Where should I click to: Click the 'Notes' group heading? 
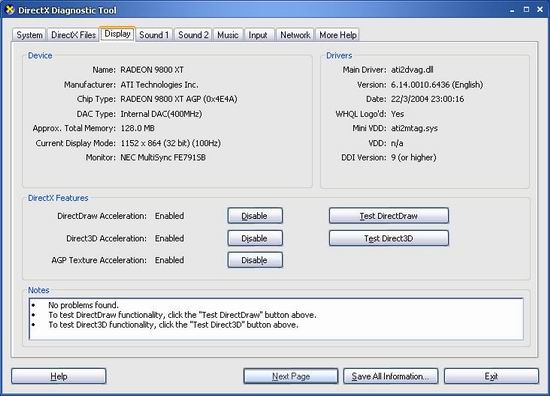pyautogui.click(x=39, y=290)
